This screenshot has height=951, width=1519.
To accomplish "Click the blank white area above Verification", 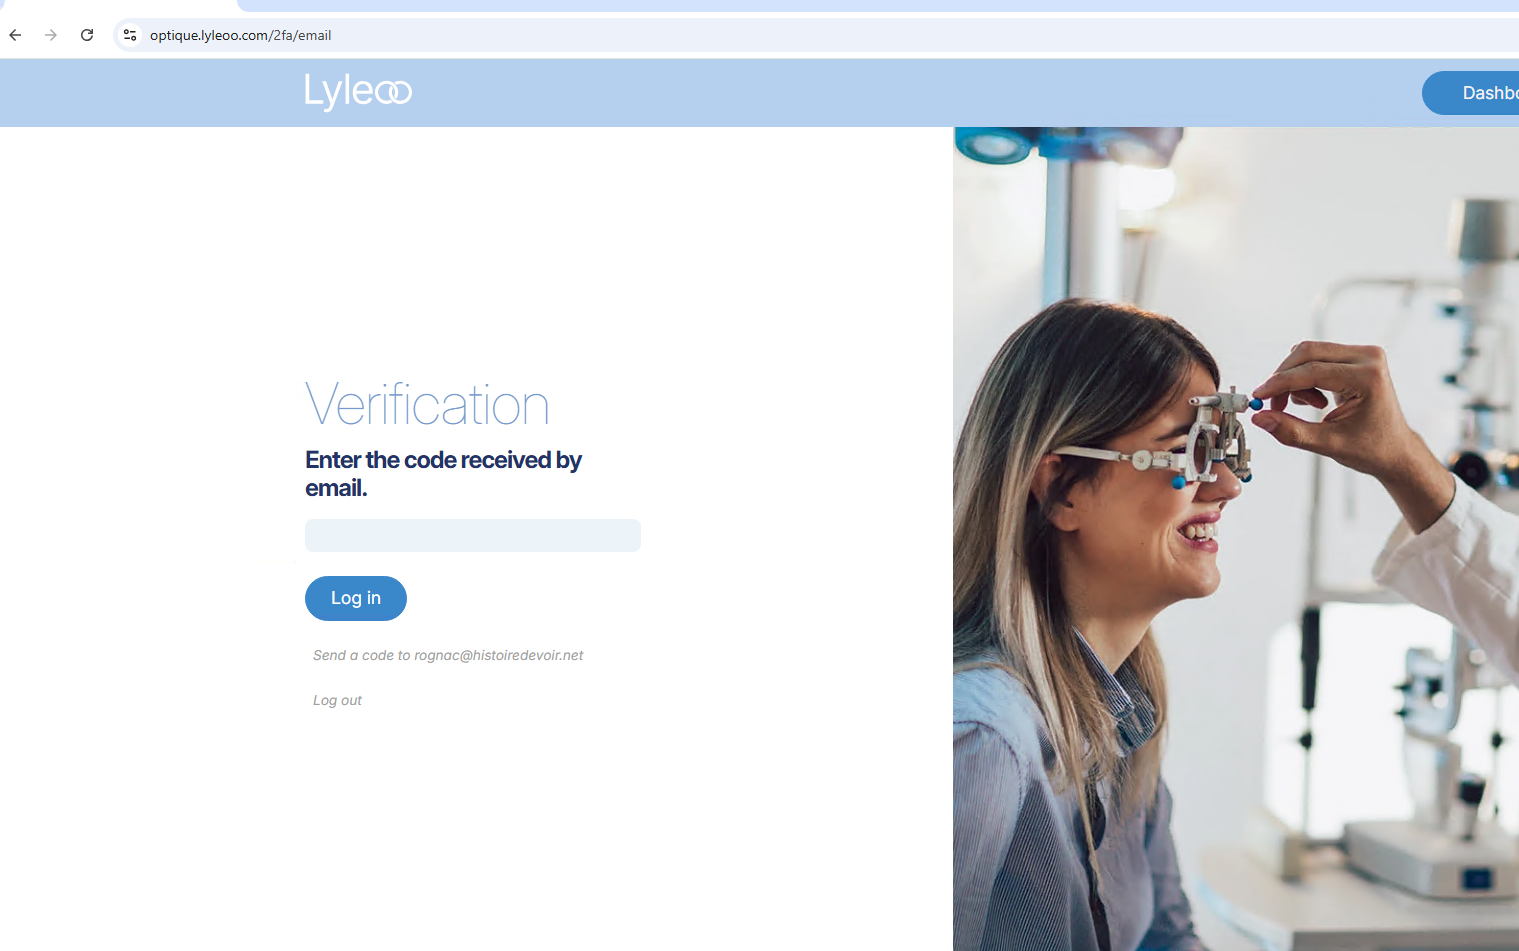I will (x=476, y=250).
